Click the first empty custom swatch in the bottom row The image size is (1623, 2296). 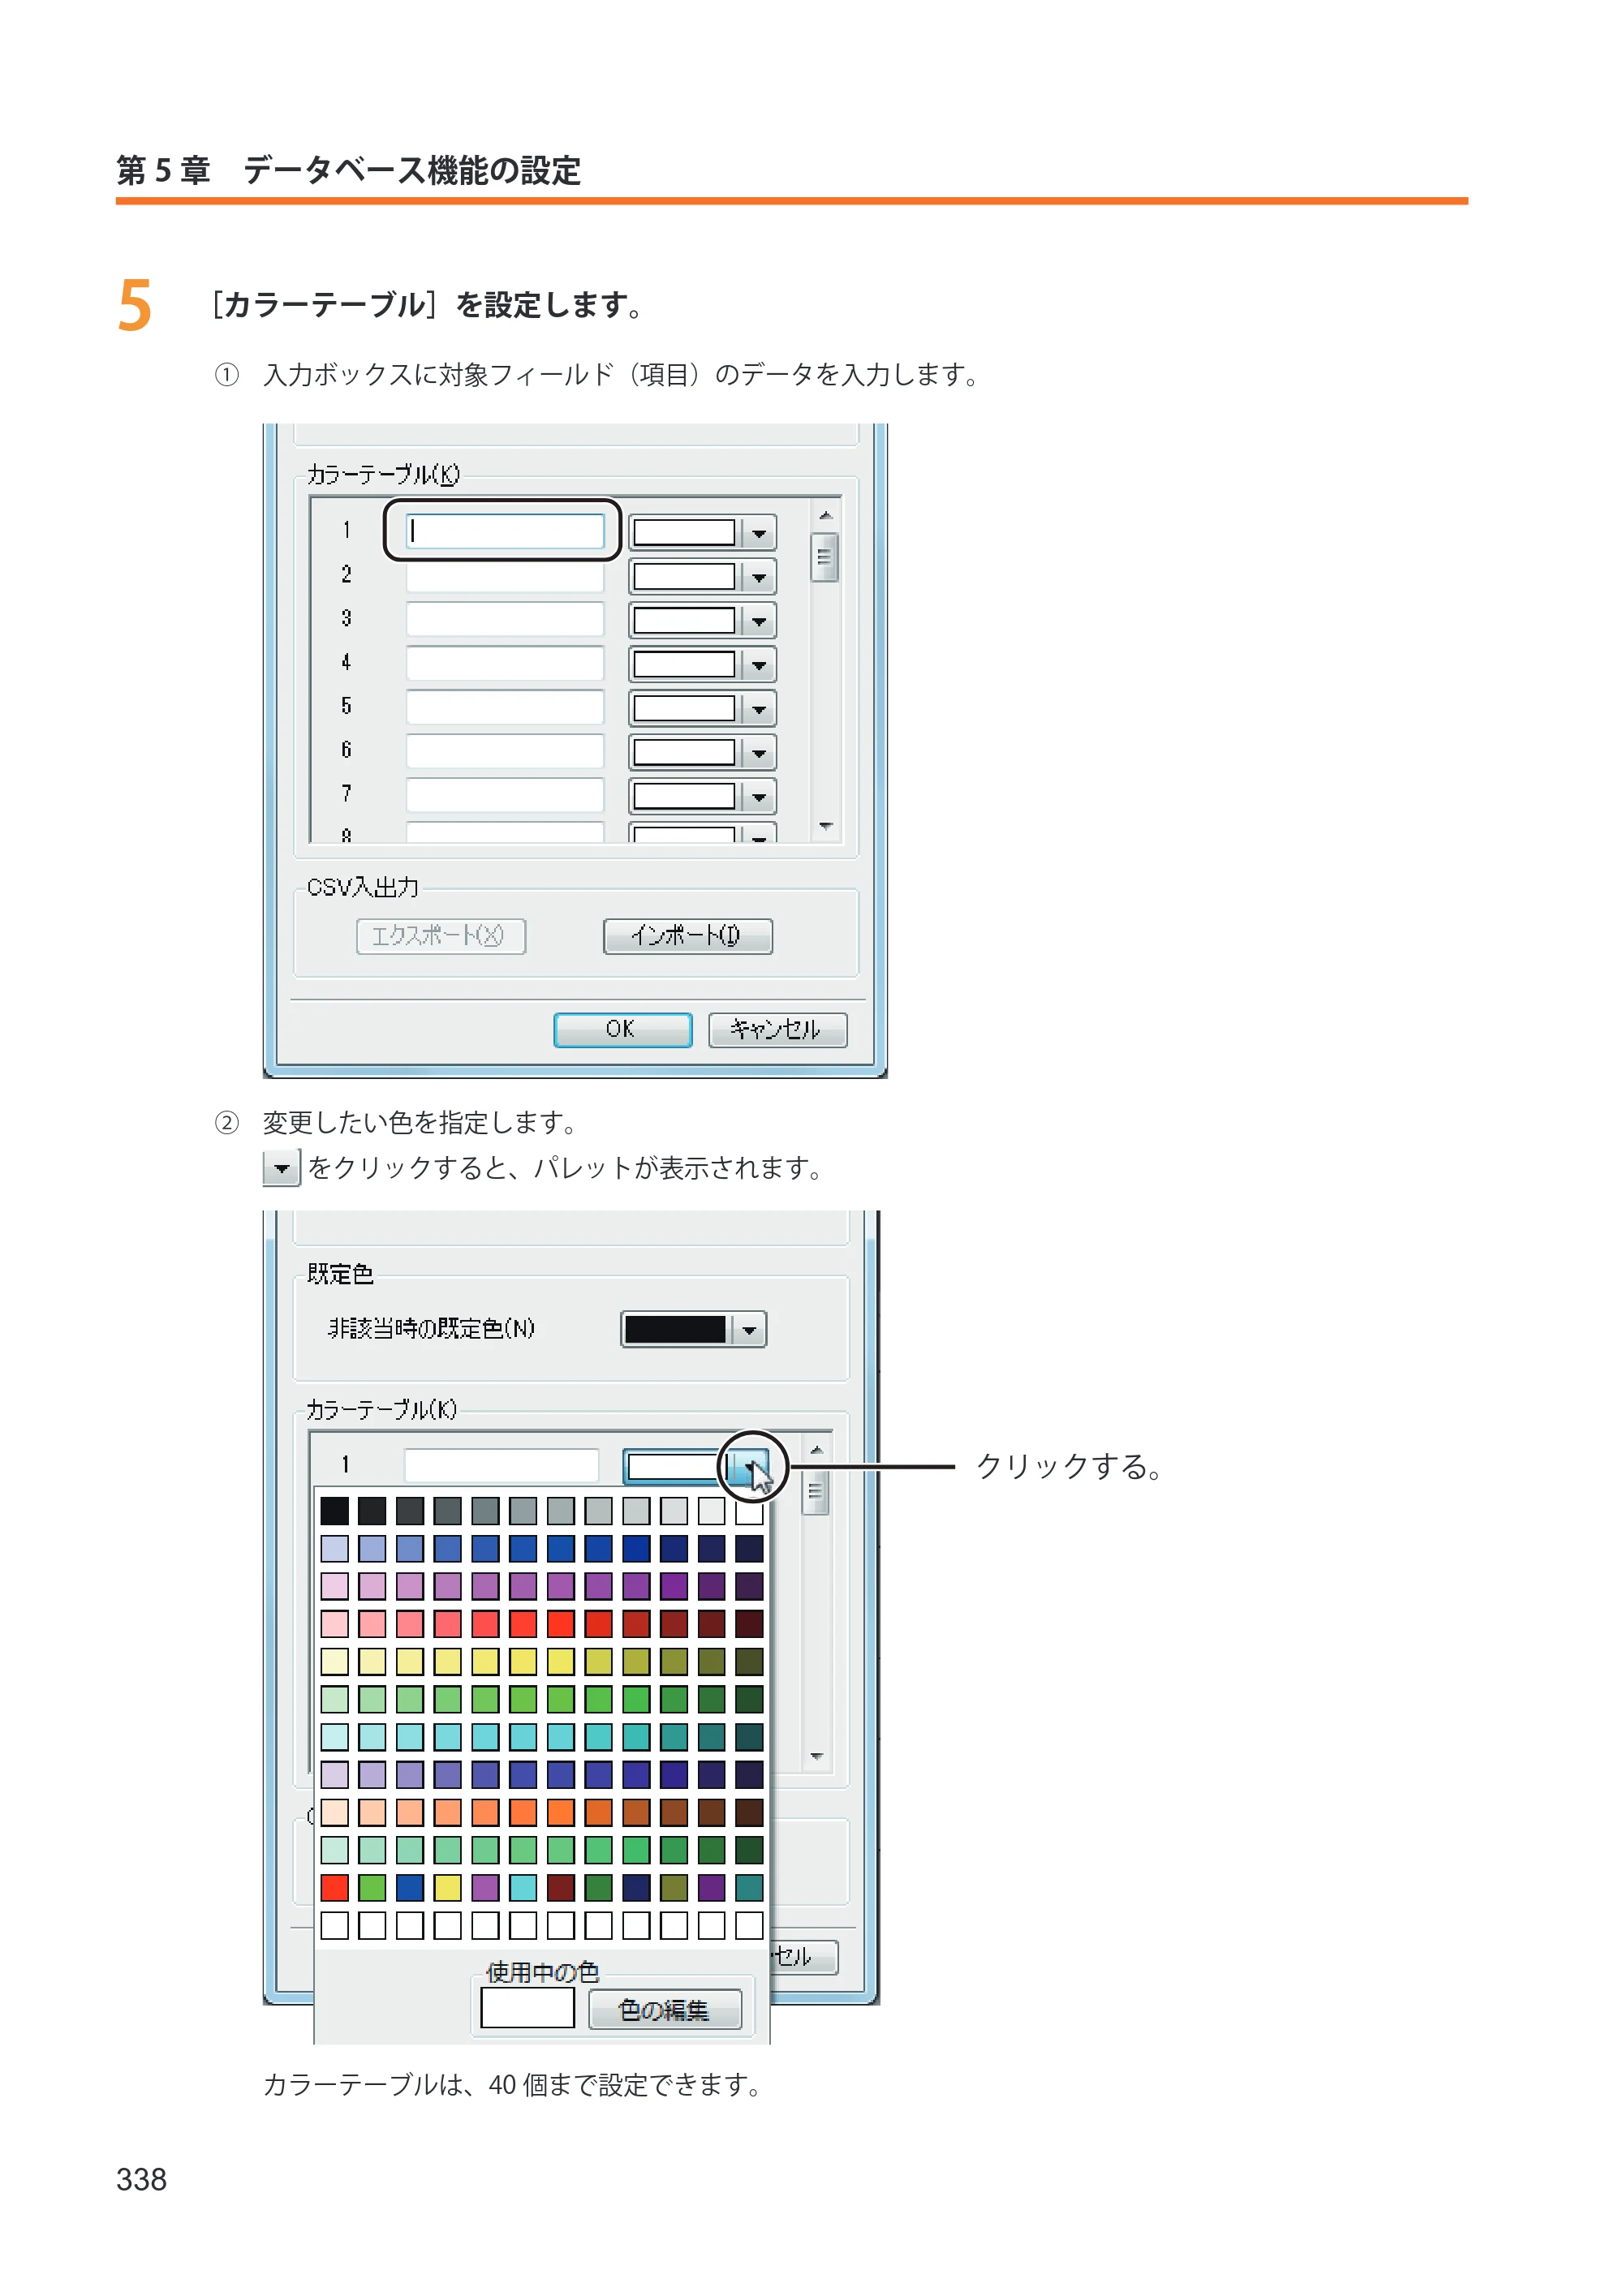(335, 1925)
